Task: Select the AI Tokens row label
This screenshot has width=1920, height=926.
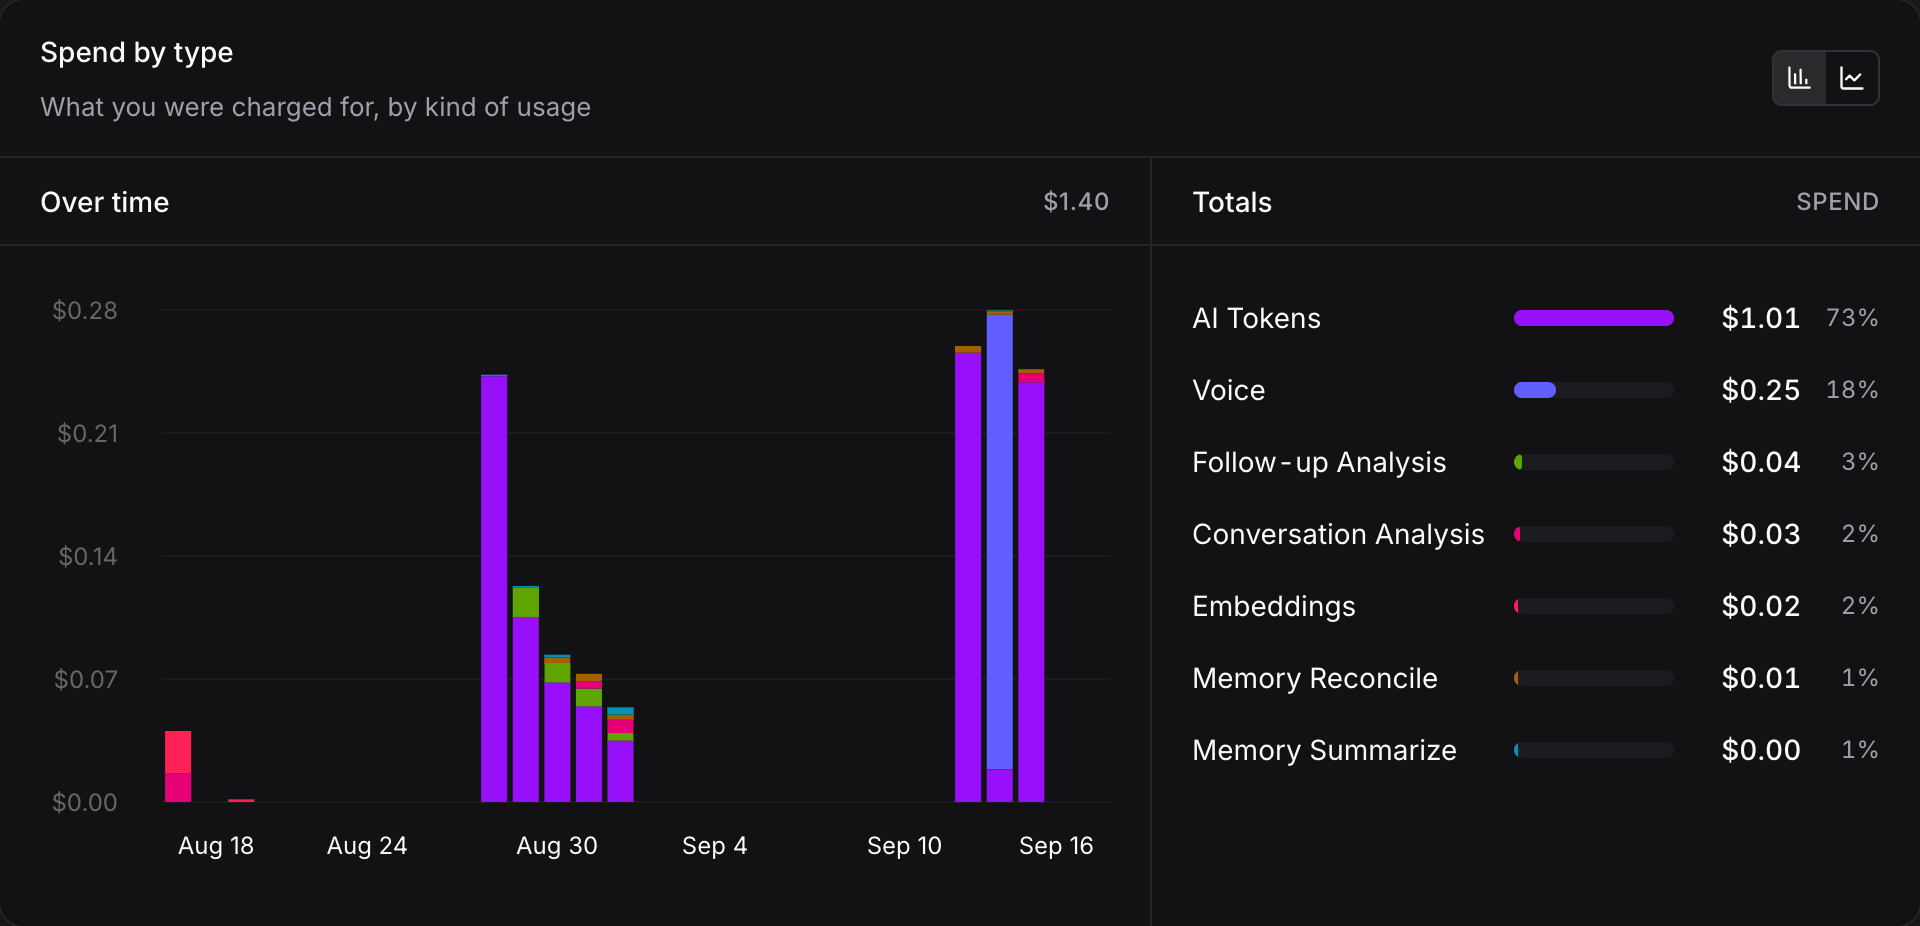Action: click(x=1256, y=318)
